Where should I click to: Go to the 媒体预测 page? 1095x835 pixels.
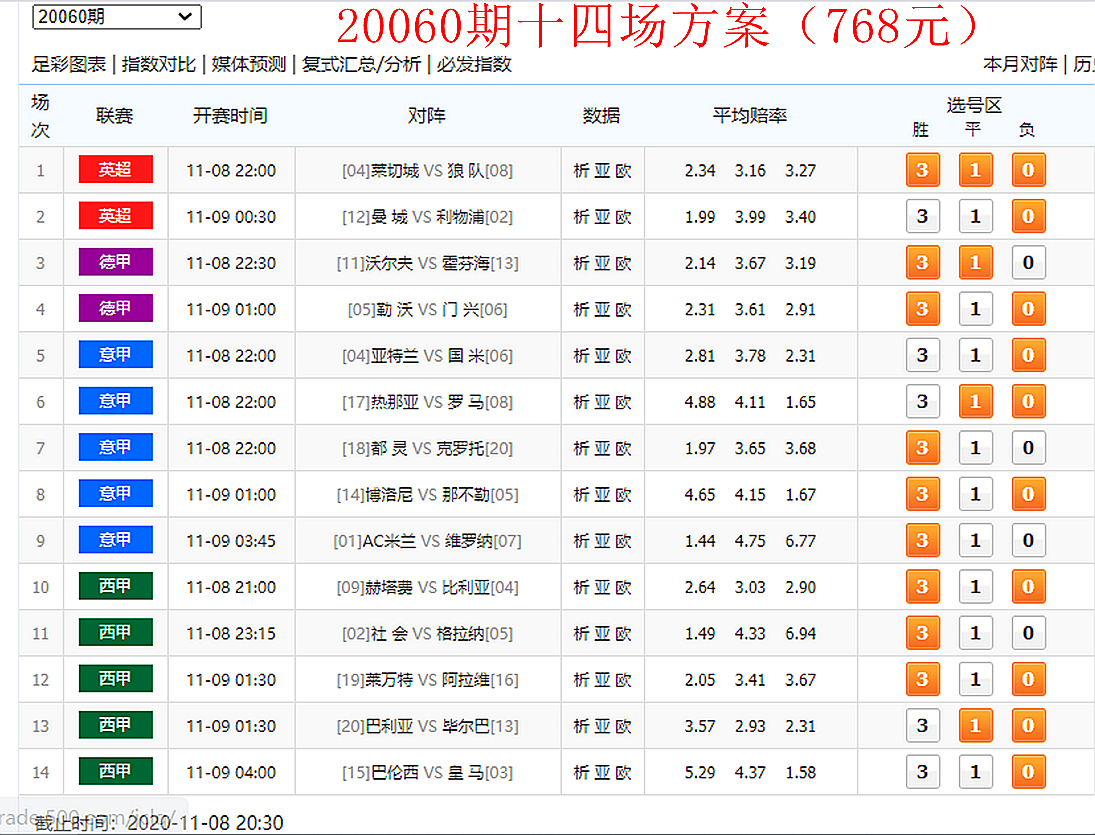tap(248, 65)
